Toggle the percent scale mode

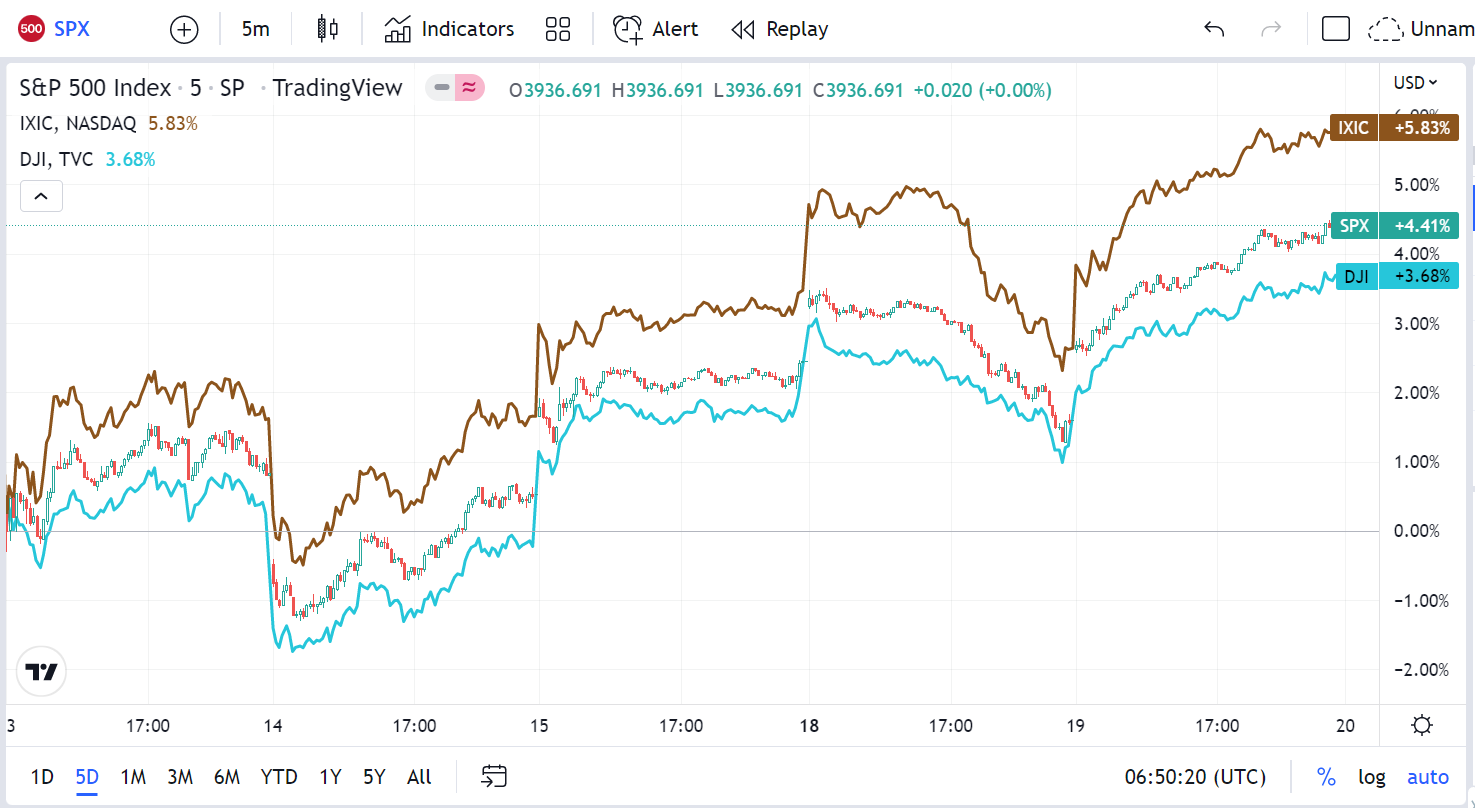1326,776
